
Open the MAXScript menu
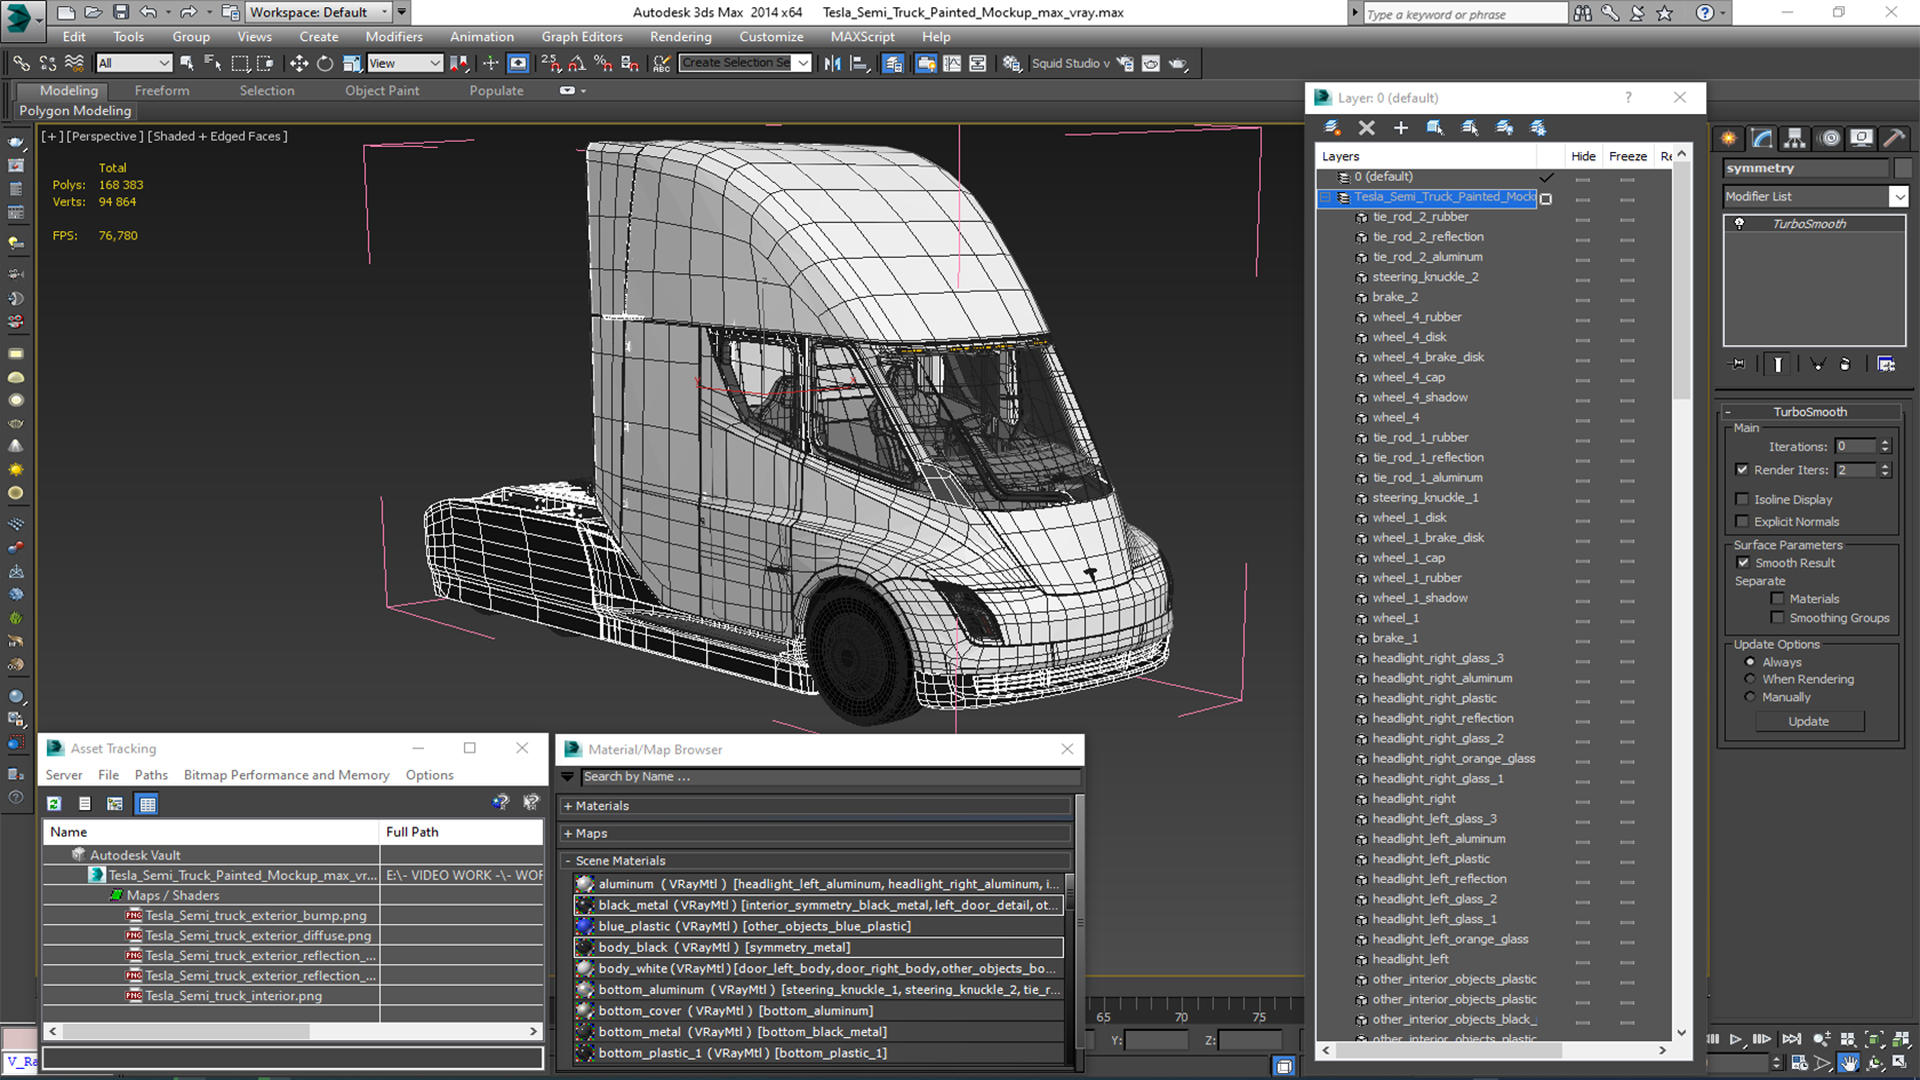pos(862,37)
